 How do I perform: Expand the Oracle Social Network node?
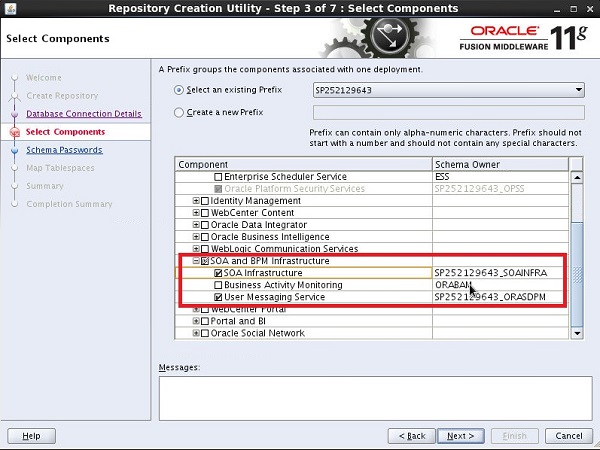(196, 333)
